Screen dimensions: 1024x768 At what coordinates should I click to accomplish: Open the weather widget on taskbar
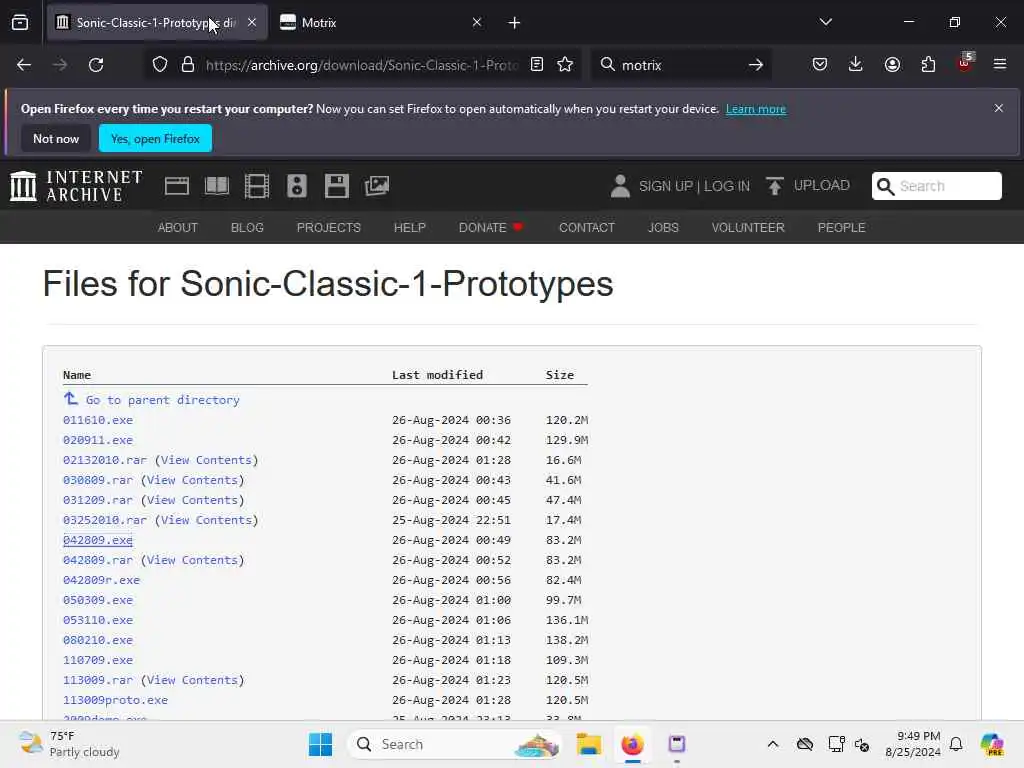pos(69,744)
